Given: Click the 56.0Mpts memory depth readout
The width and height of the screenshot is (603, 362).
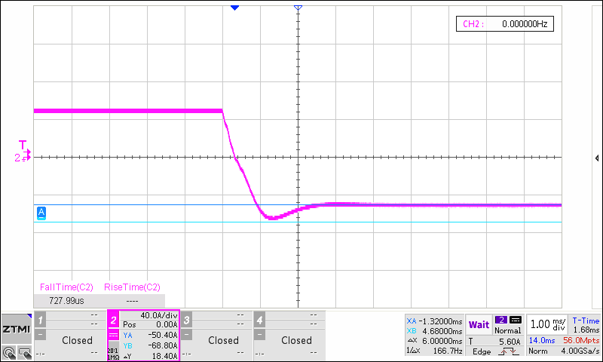Looking at the screenshot, I should 581,340.
